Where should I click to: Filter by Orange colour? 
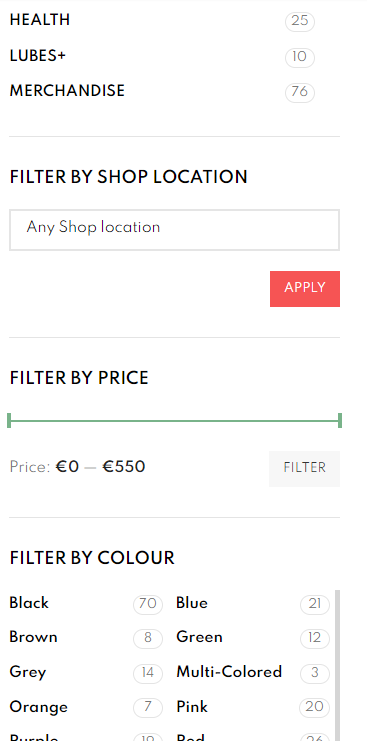[x=39, y=707]
